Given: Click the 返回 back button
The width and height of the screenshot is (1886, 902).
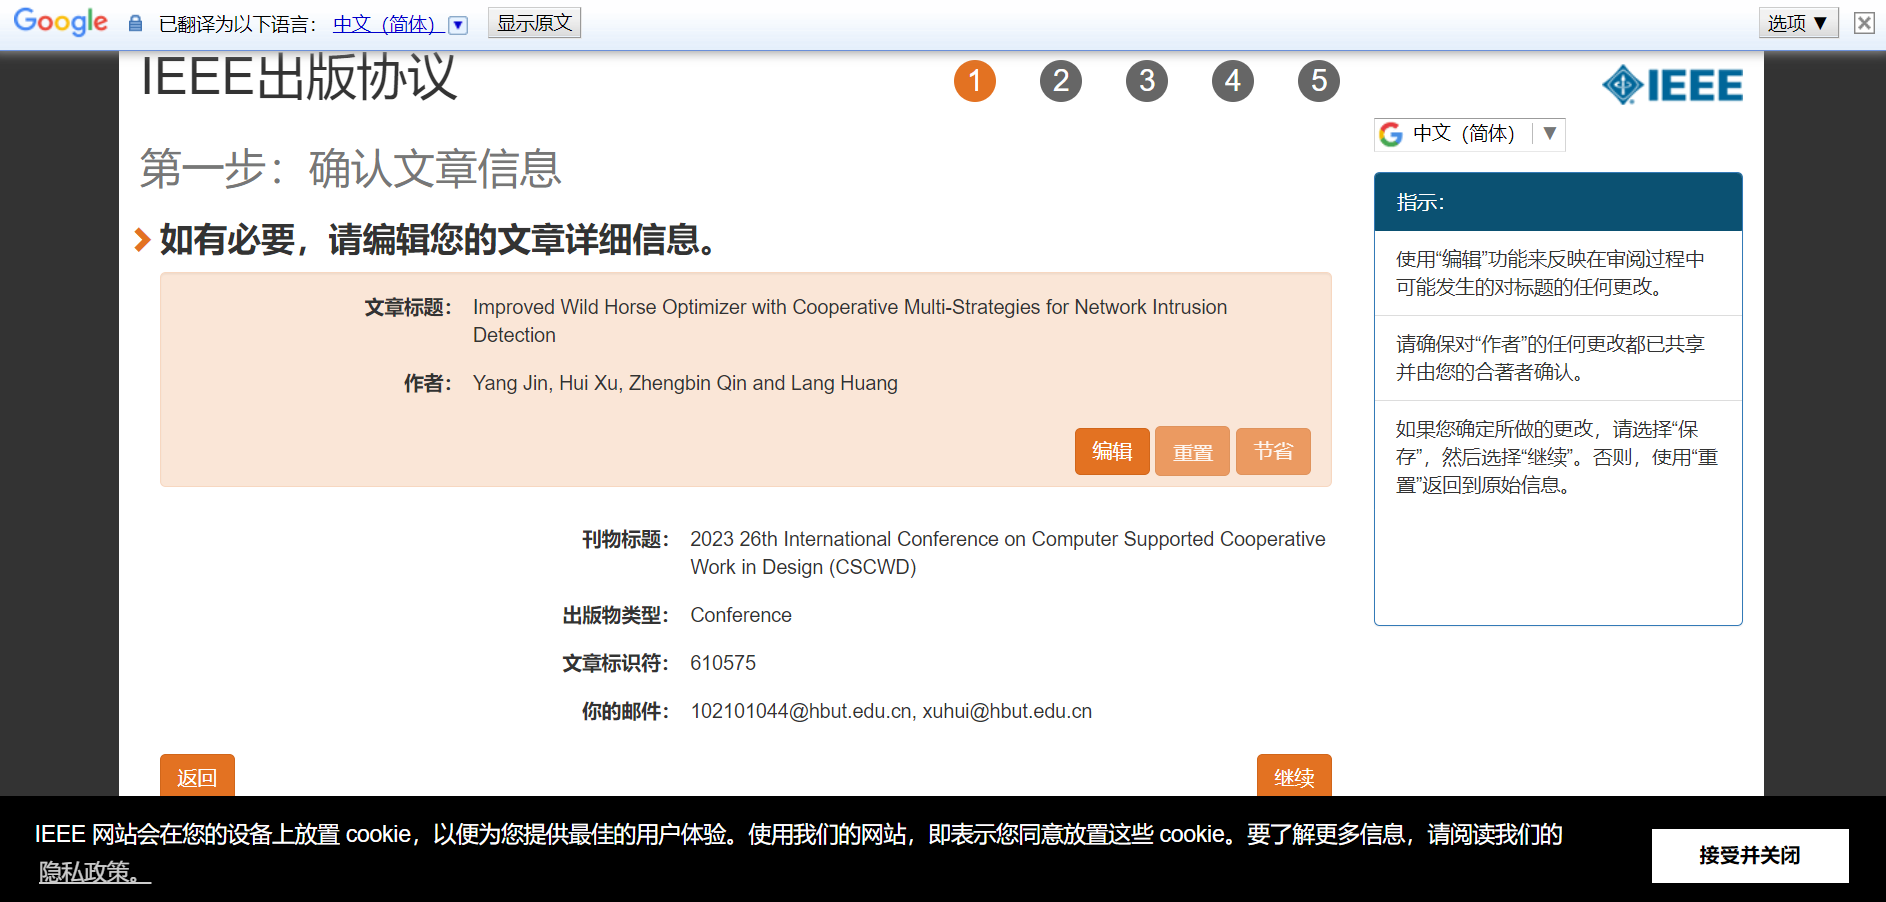Looking at the screenshot, I should (x=197, y=776).
